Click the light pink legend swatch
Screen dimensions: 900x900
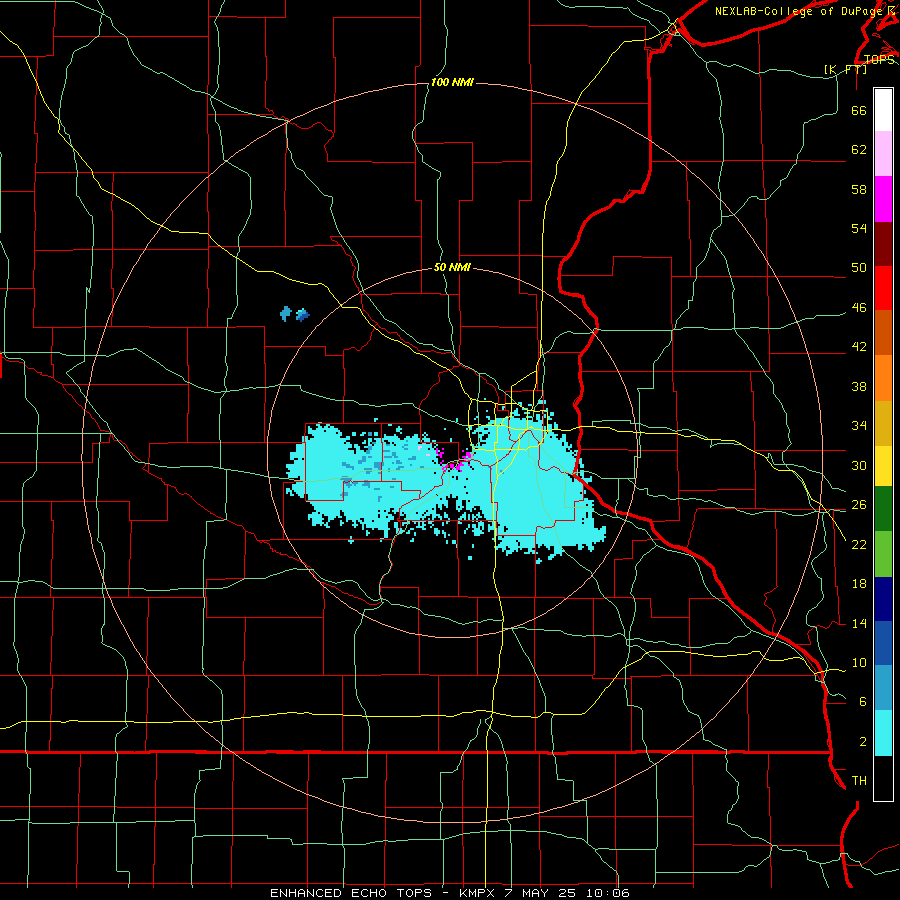[883, 154]
